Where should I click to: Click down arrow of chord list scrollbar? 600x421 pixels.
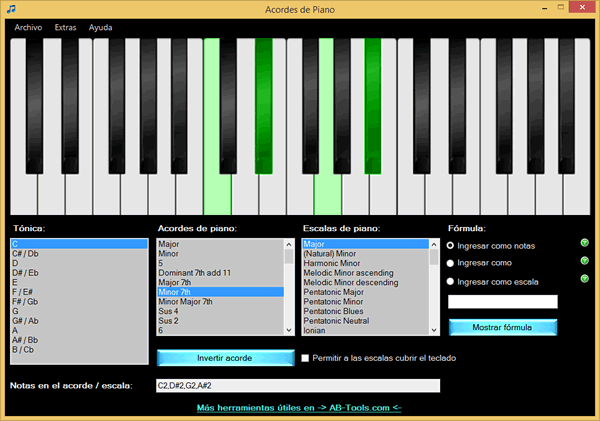pos(289,330)
